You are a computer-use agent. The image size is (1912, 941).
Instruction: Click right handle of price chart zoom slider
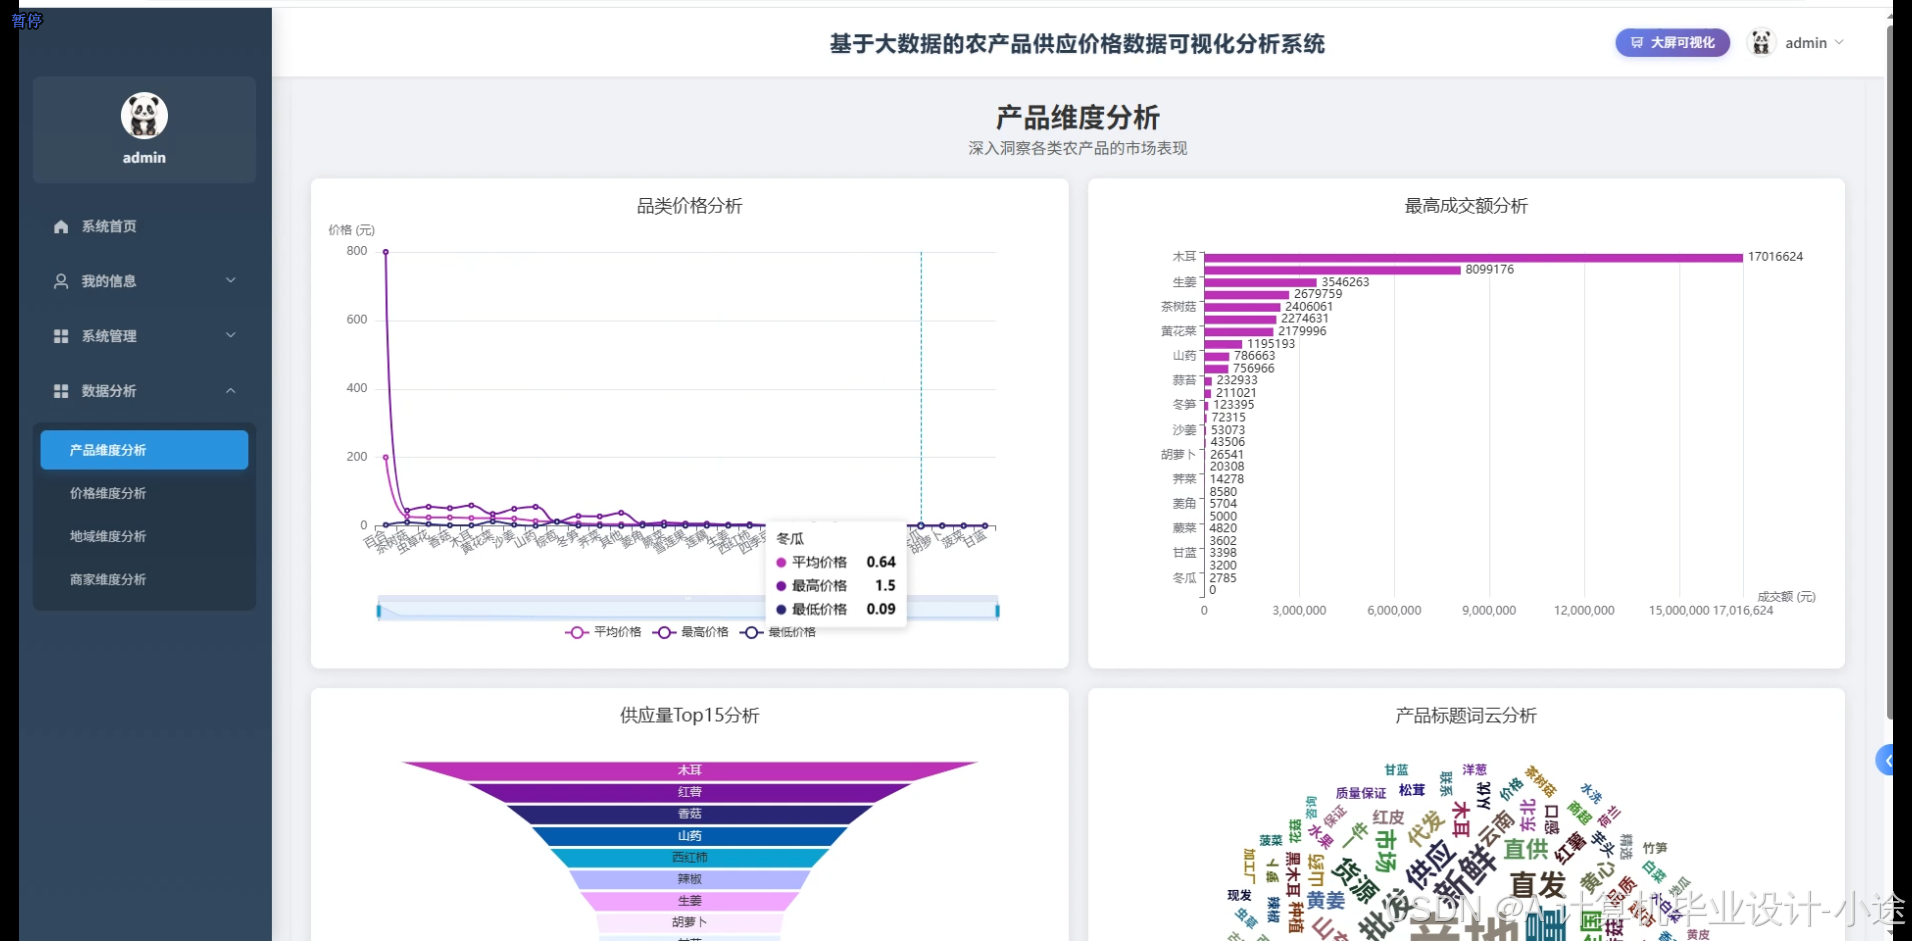(997, 610)
